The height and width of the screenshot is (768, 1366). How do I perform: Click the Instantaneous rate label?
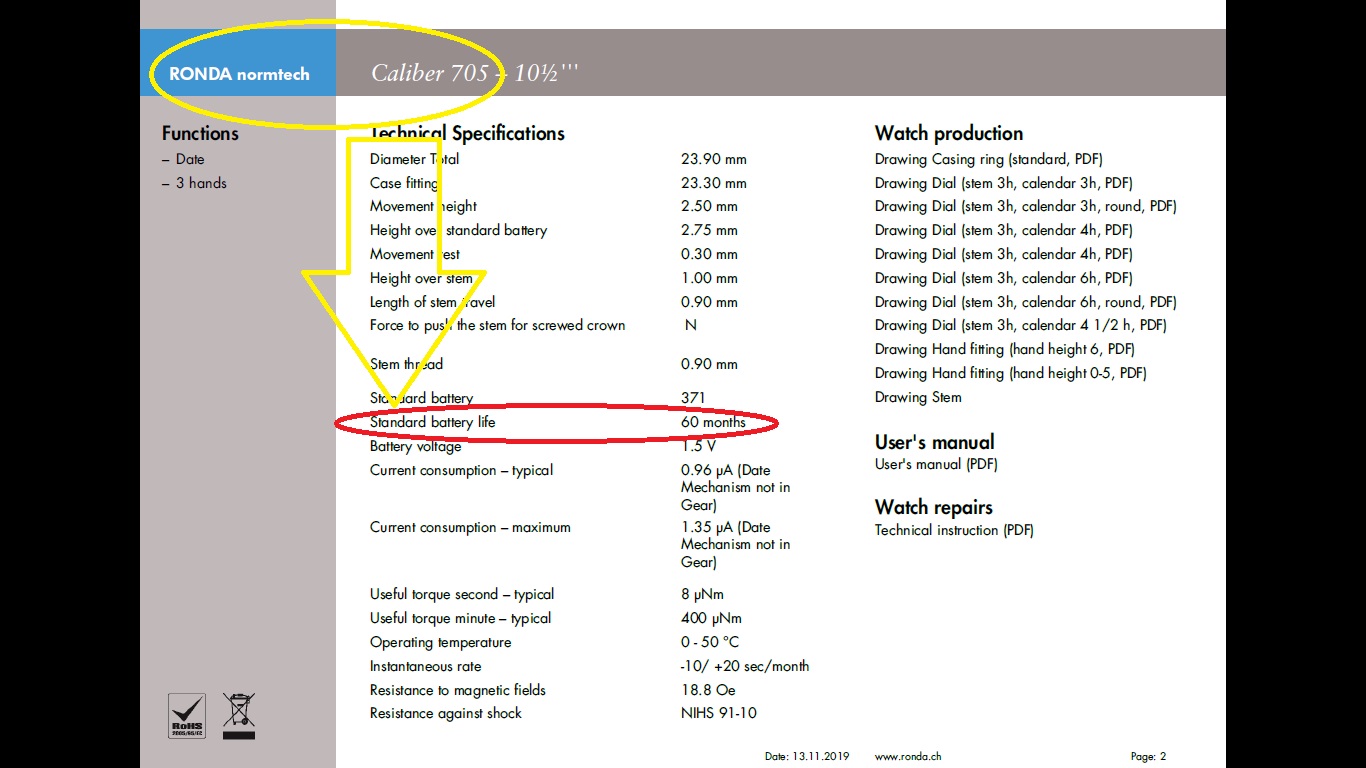coord(425,666)
